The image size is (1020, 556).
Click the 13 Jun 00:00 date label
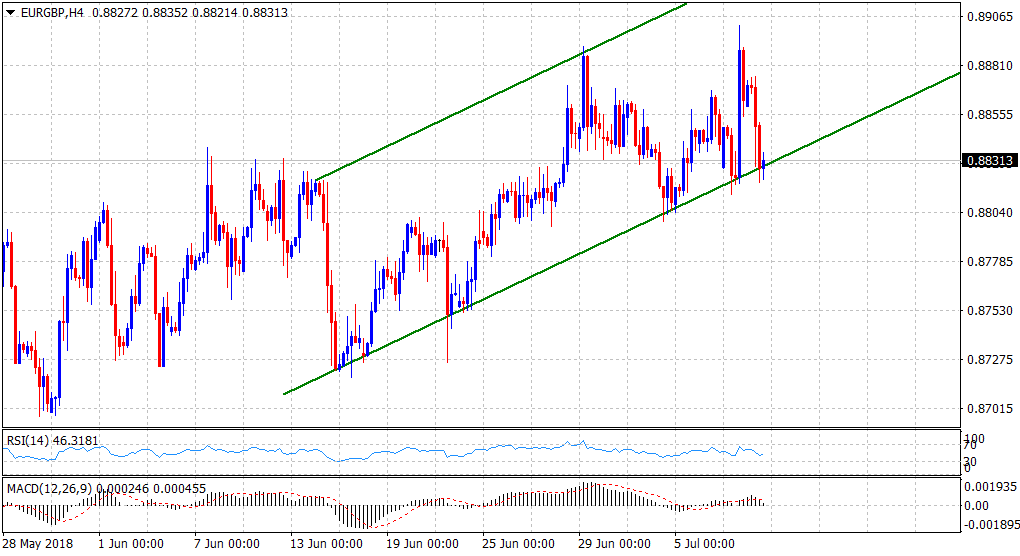[327, 544]
